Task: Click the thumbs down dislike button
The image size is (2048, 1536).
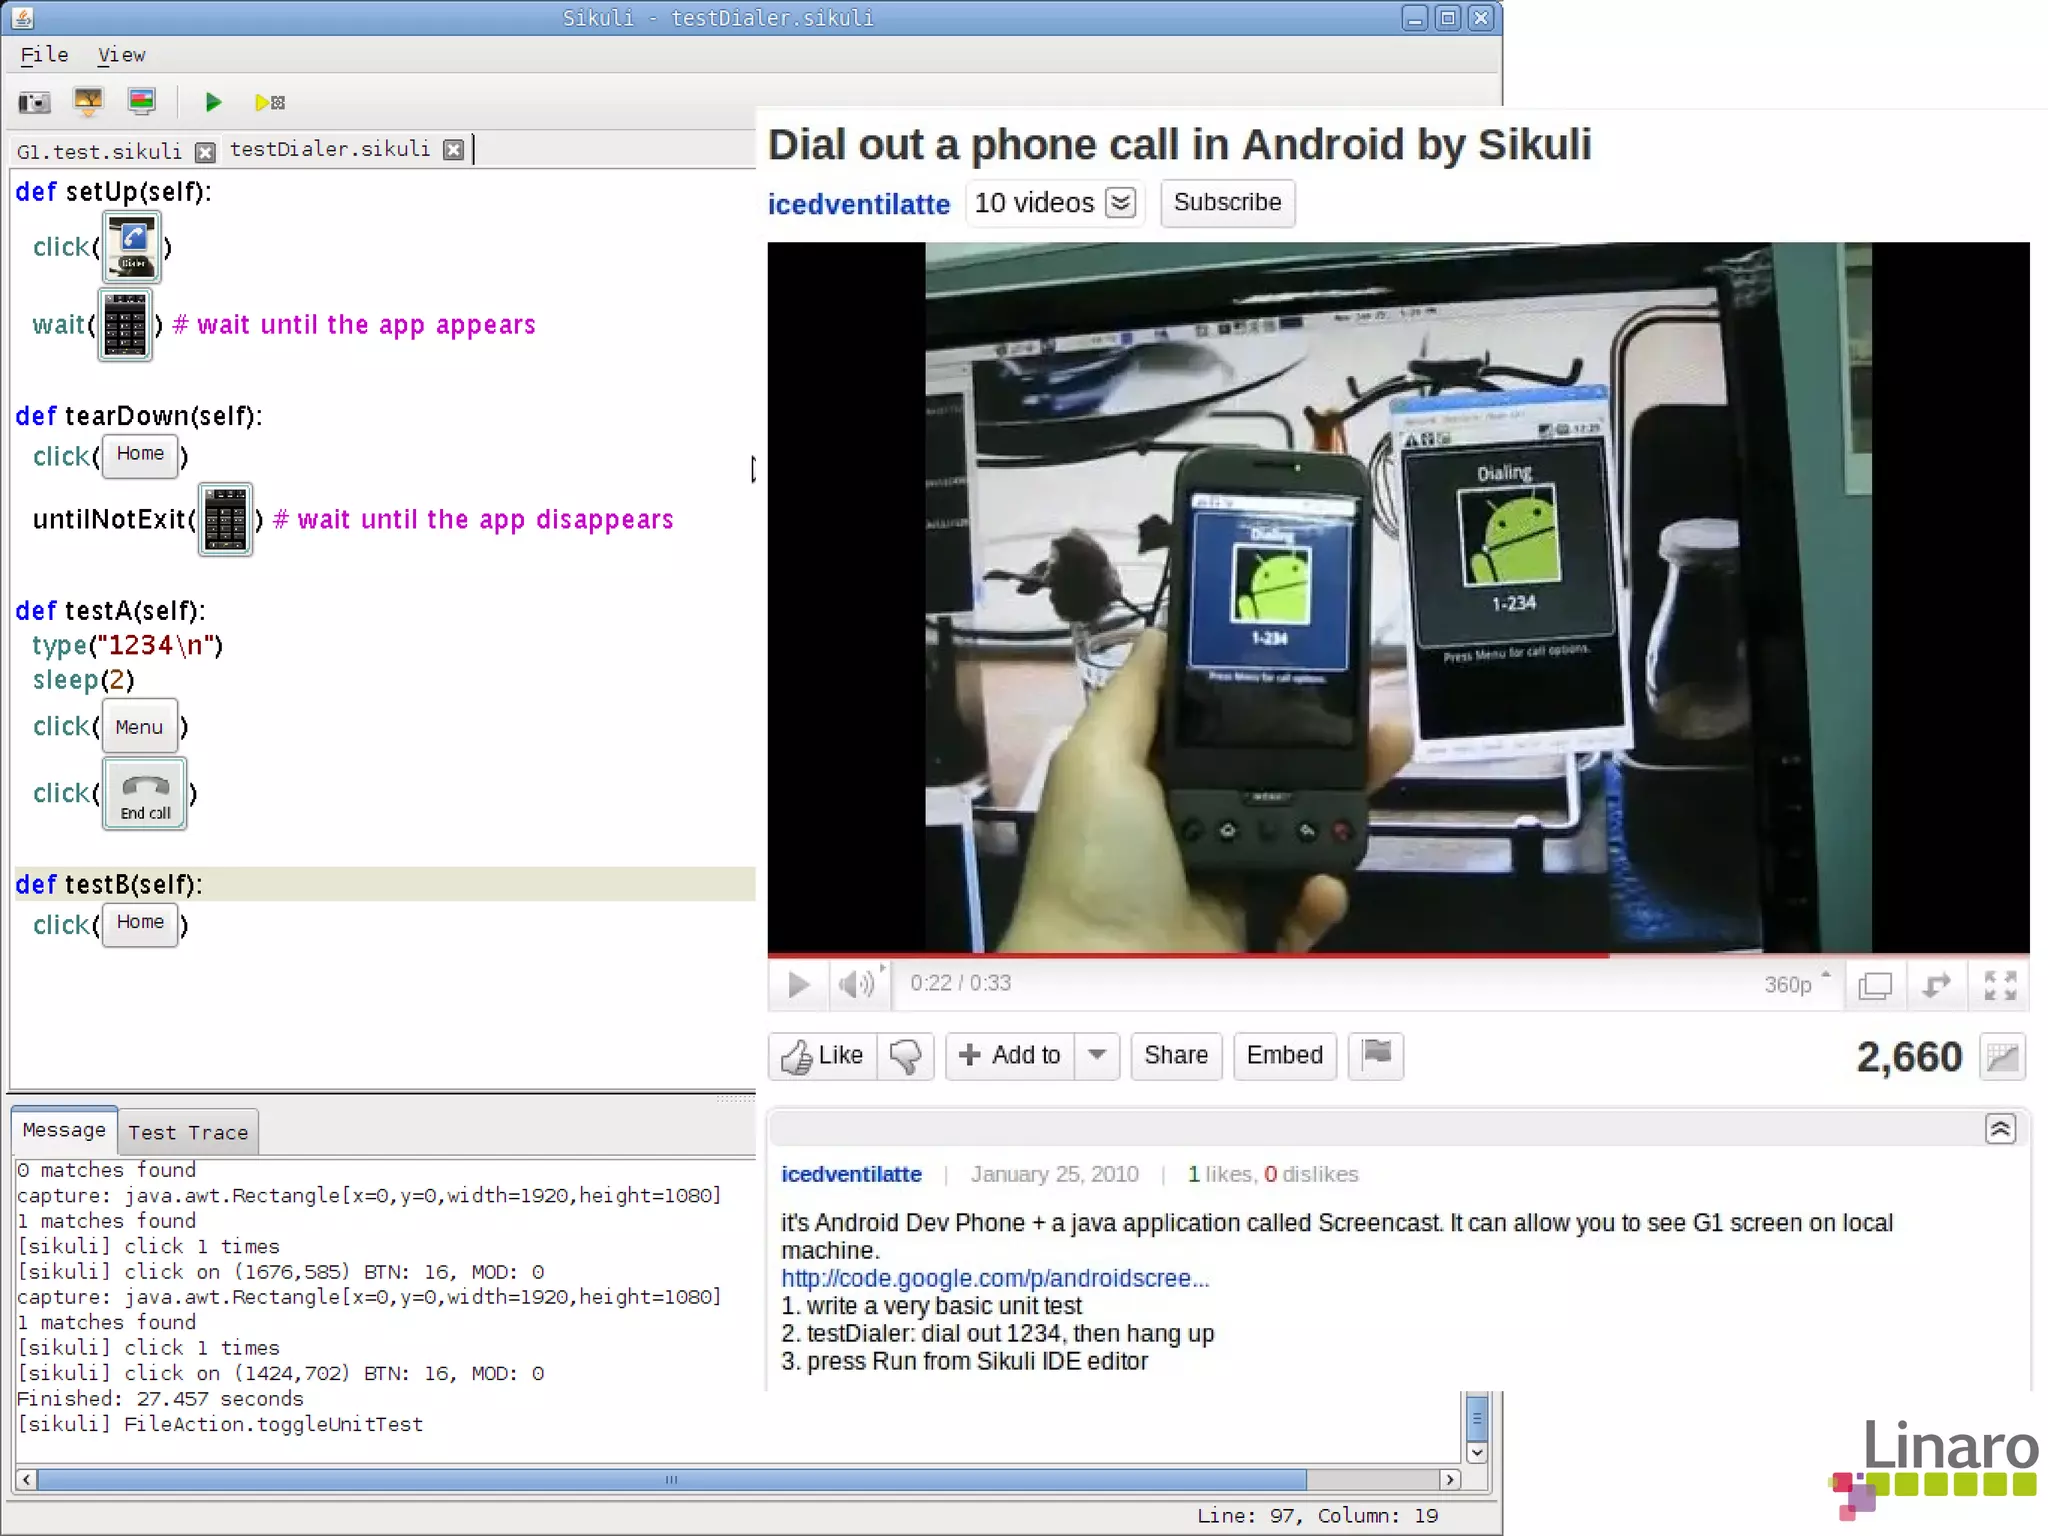Action: pyautogui.click(x=905, y=1056)
